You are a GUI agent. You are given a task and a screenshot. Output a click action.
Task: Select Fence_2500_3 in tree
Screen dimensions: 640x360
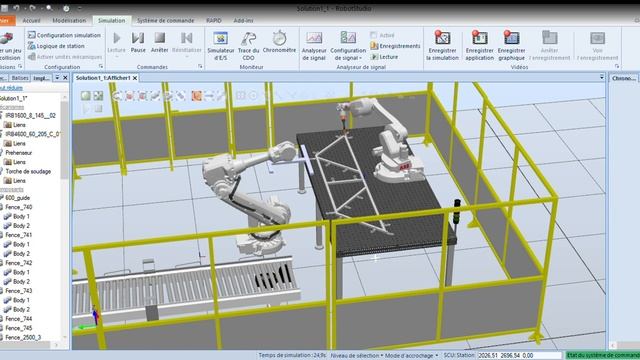coord(23,338)
